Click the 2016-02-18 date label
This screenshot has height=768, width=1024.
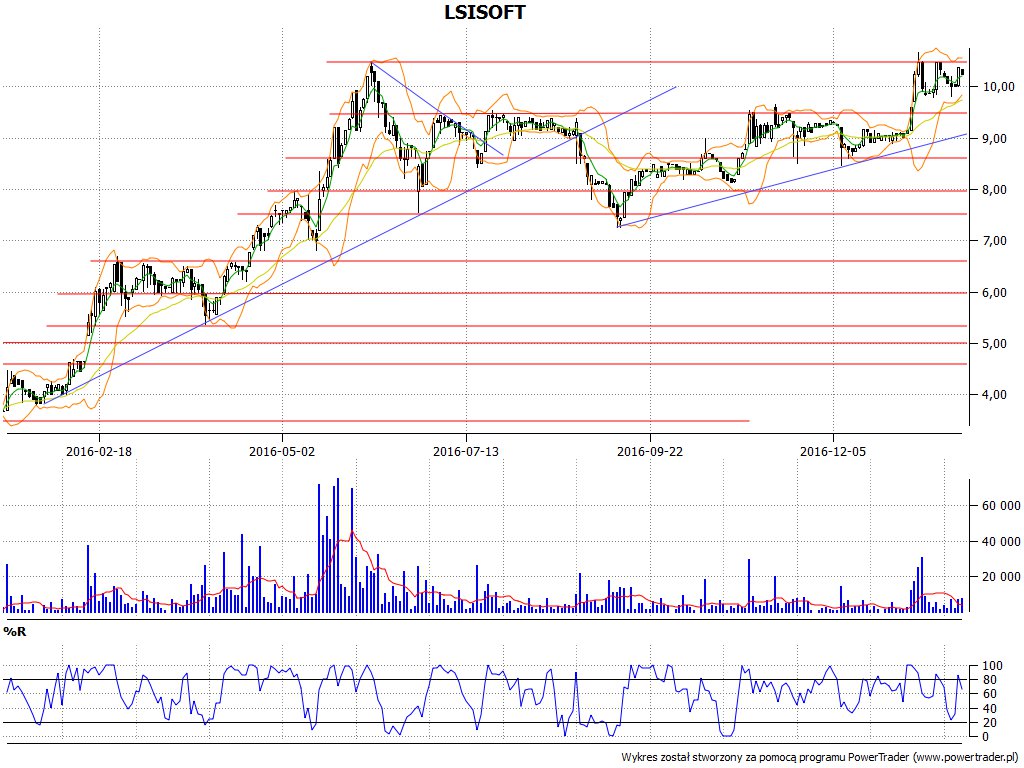click(99, 451)
